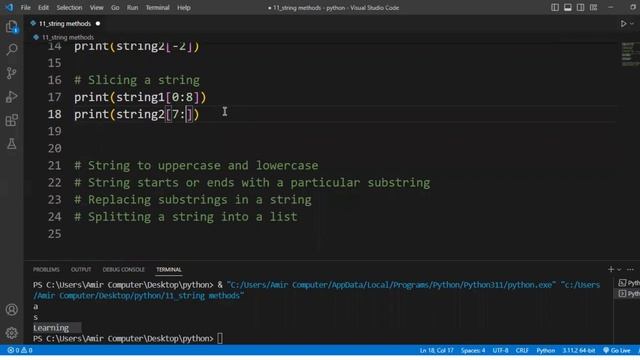
Task: Click the 11_string methods breadcrumb
Action: [68, 37]
